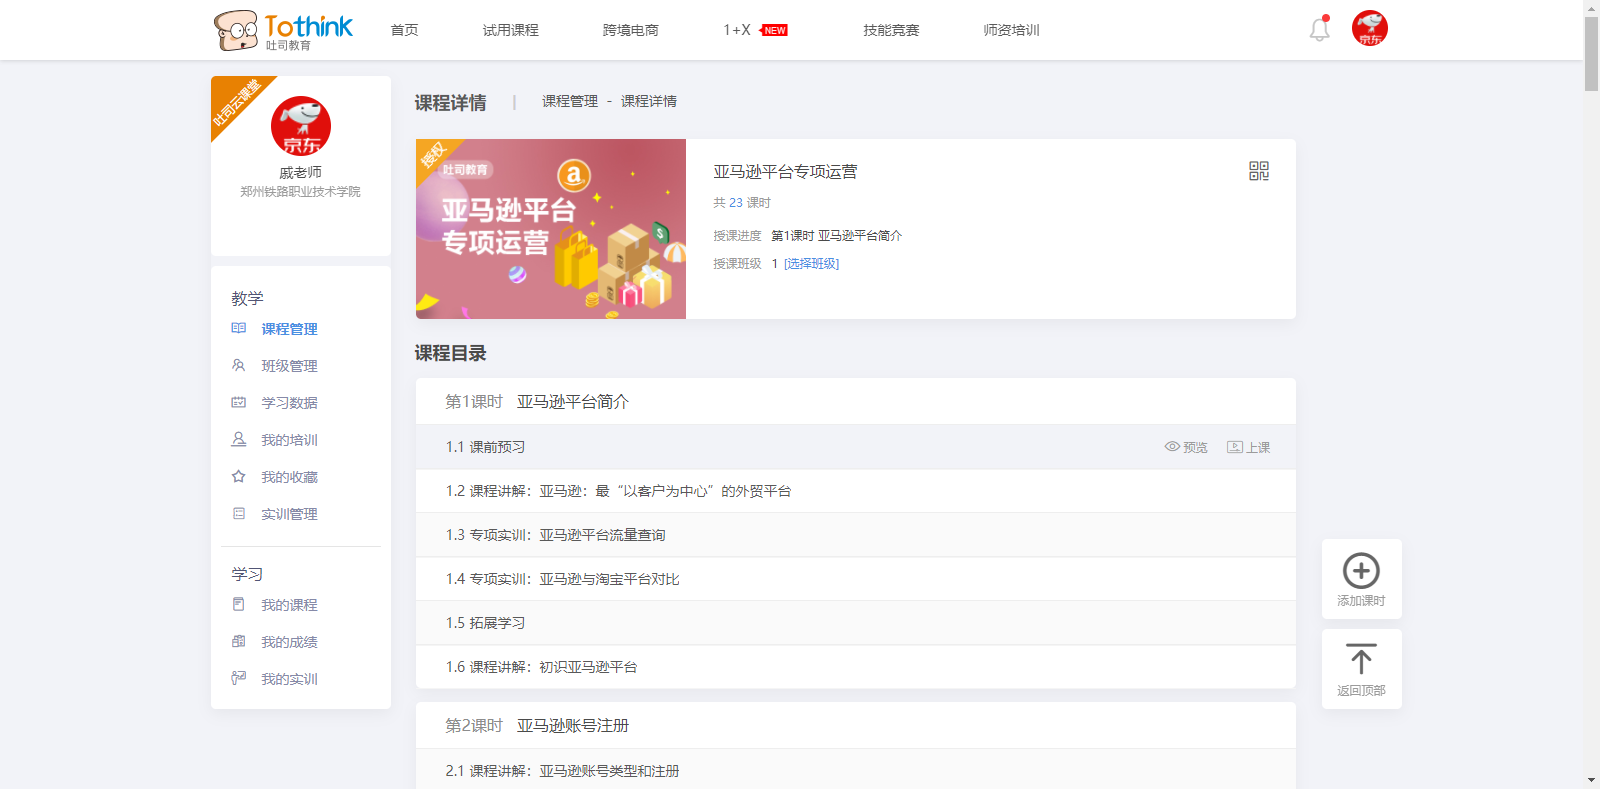Screen dimensions: 1600x789
Task: Click the JD user avatar in header
Action: pos(1369,28)
